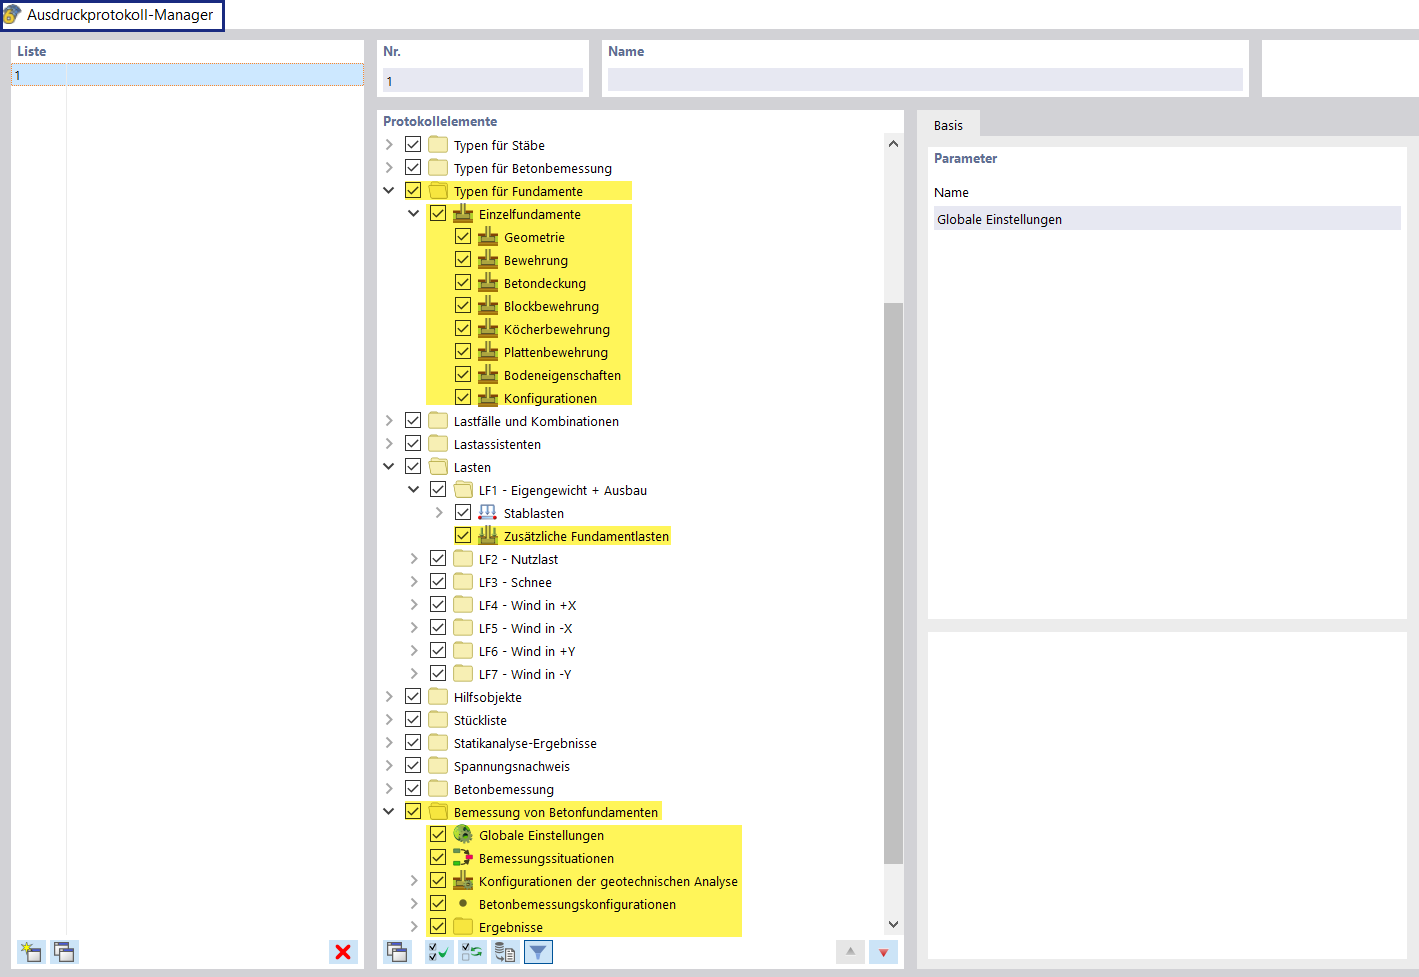Uncheck the Typen für Stäbe checkbox
1419x977 pixels.
[x=413, y=144]
